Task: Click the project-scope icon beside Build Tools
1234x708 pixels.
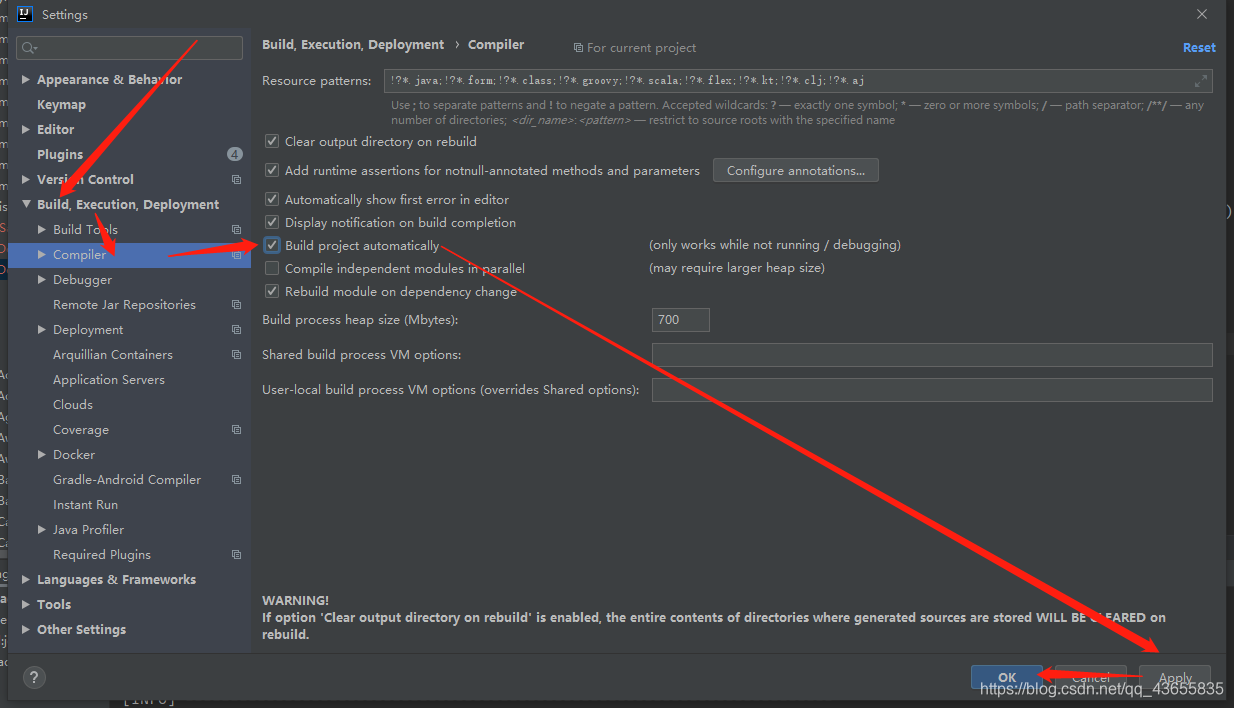Action: click(x=236, y=230)
